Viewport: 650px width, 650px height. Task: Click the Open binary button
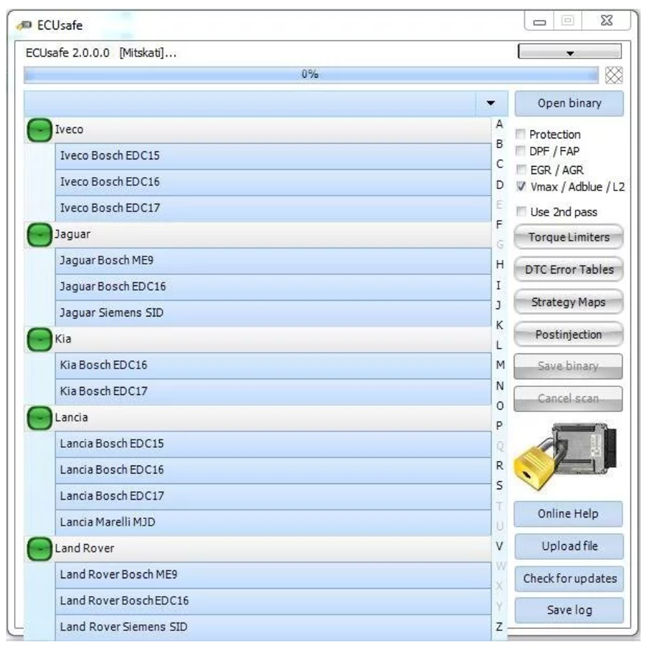(x=569, y=103)
